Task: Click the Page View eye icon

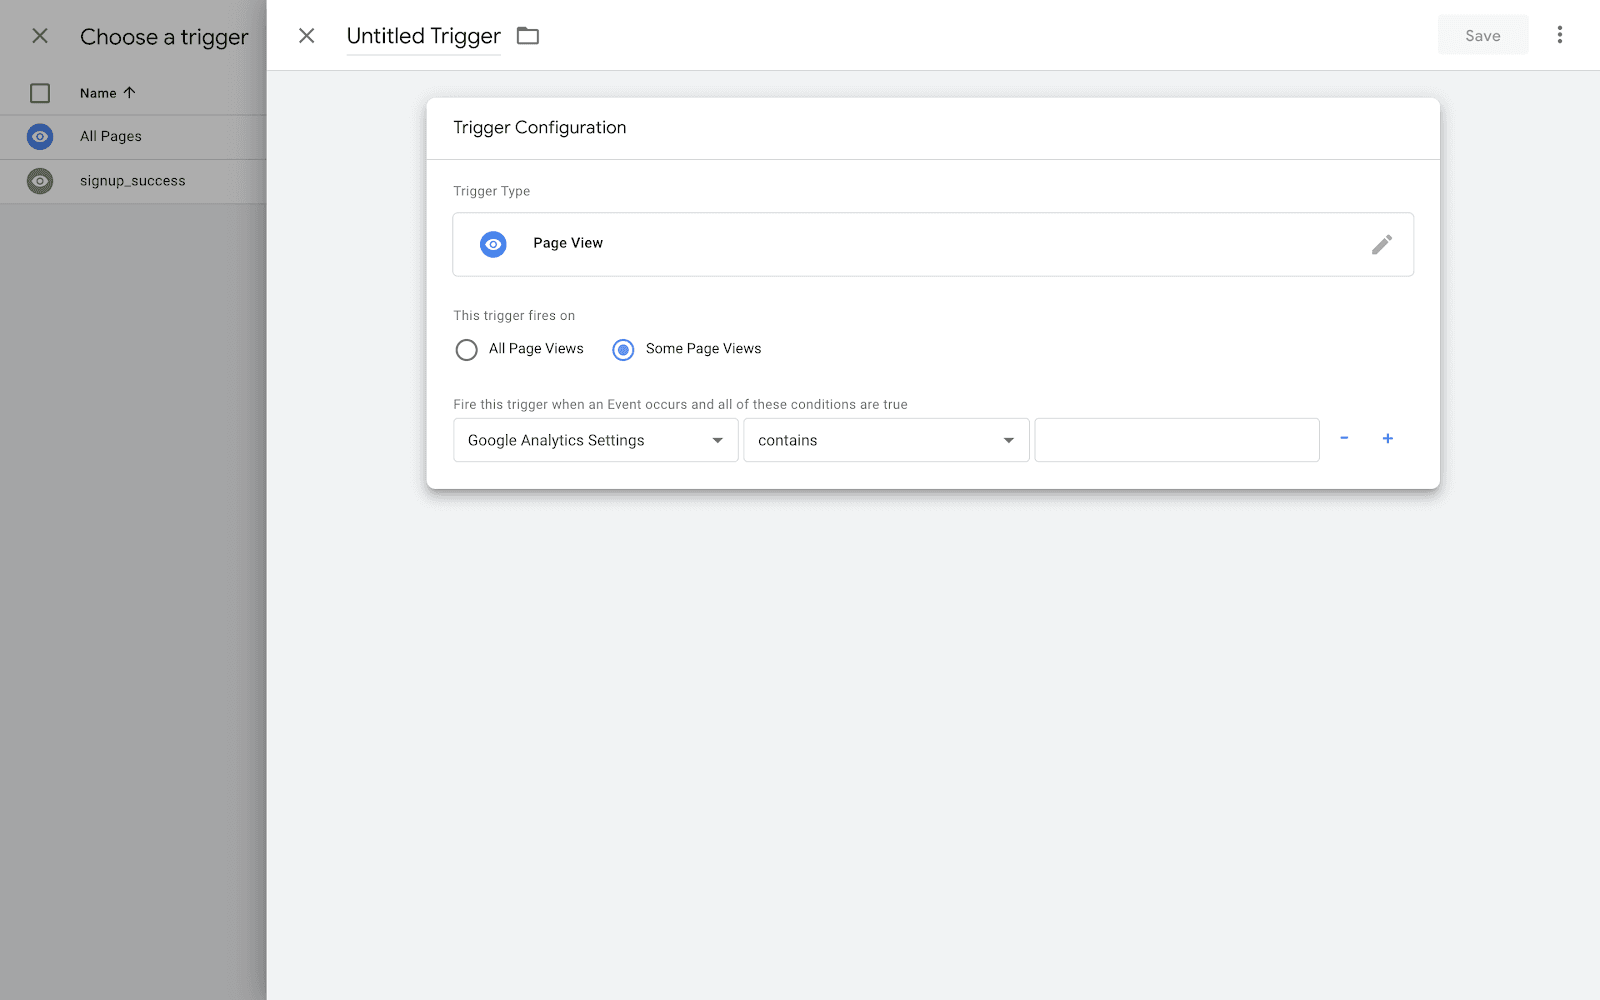Action: click(493, 244)
